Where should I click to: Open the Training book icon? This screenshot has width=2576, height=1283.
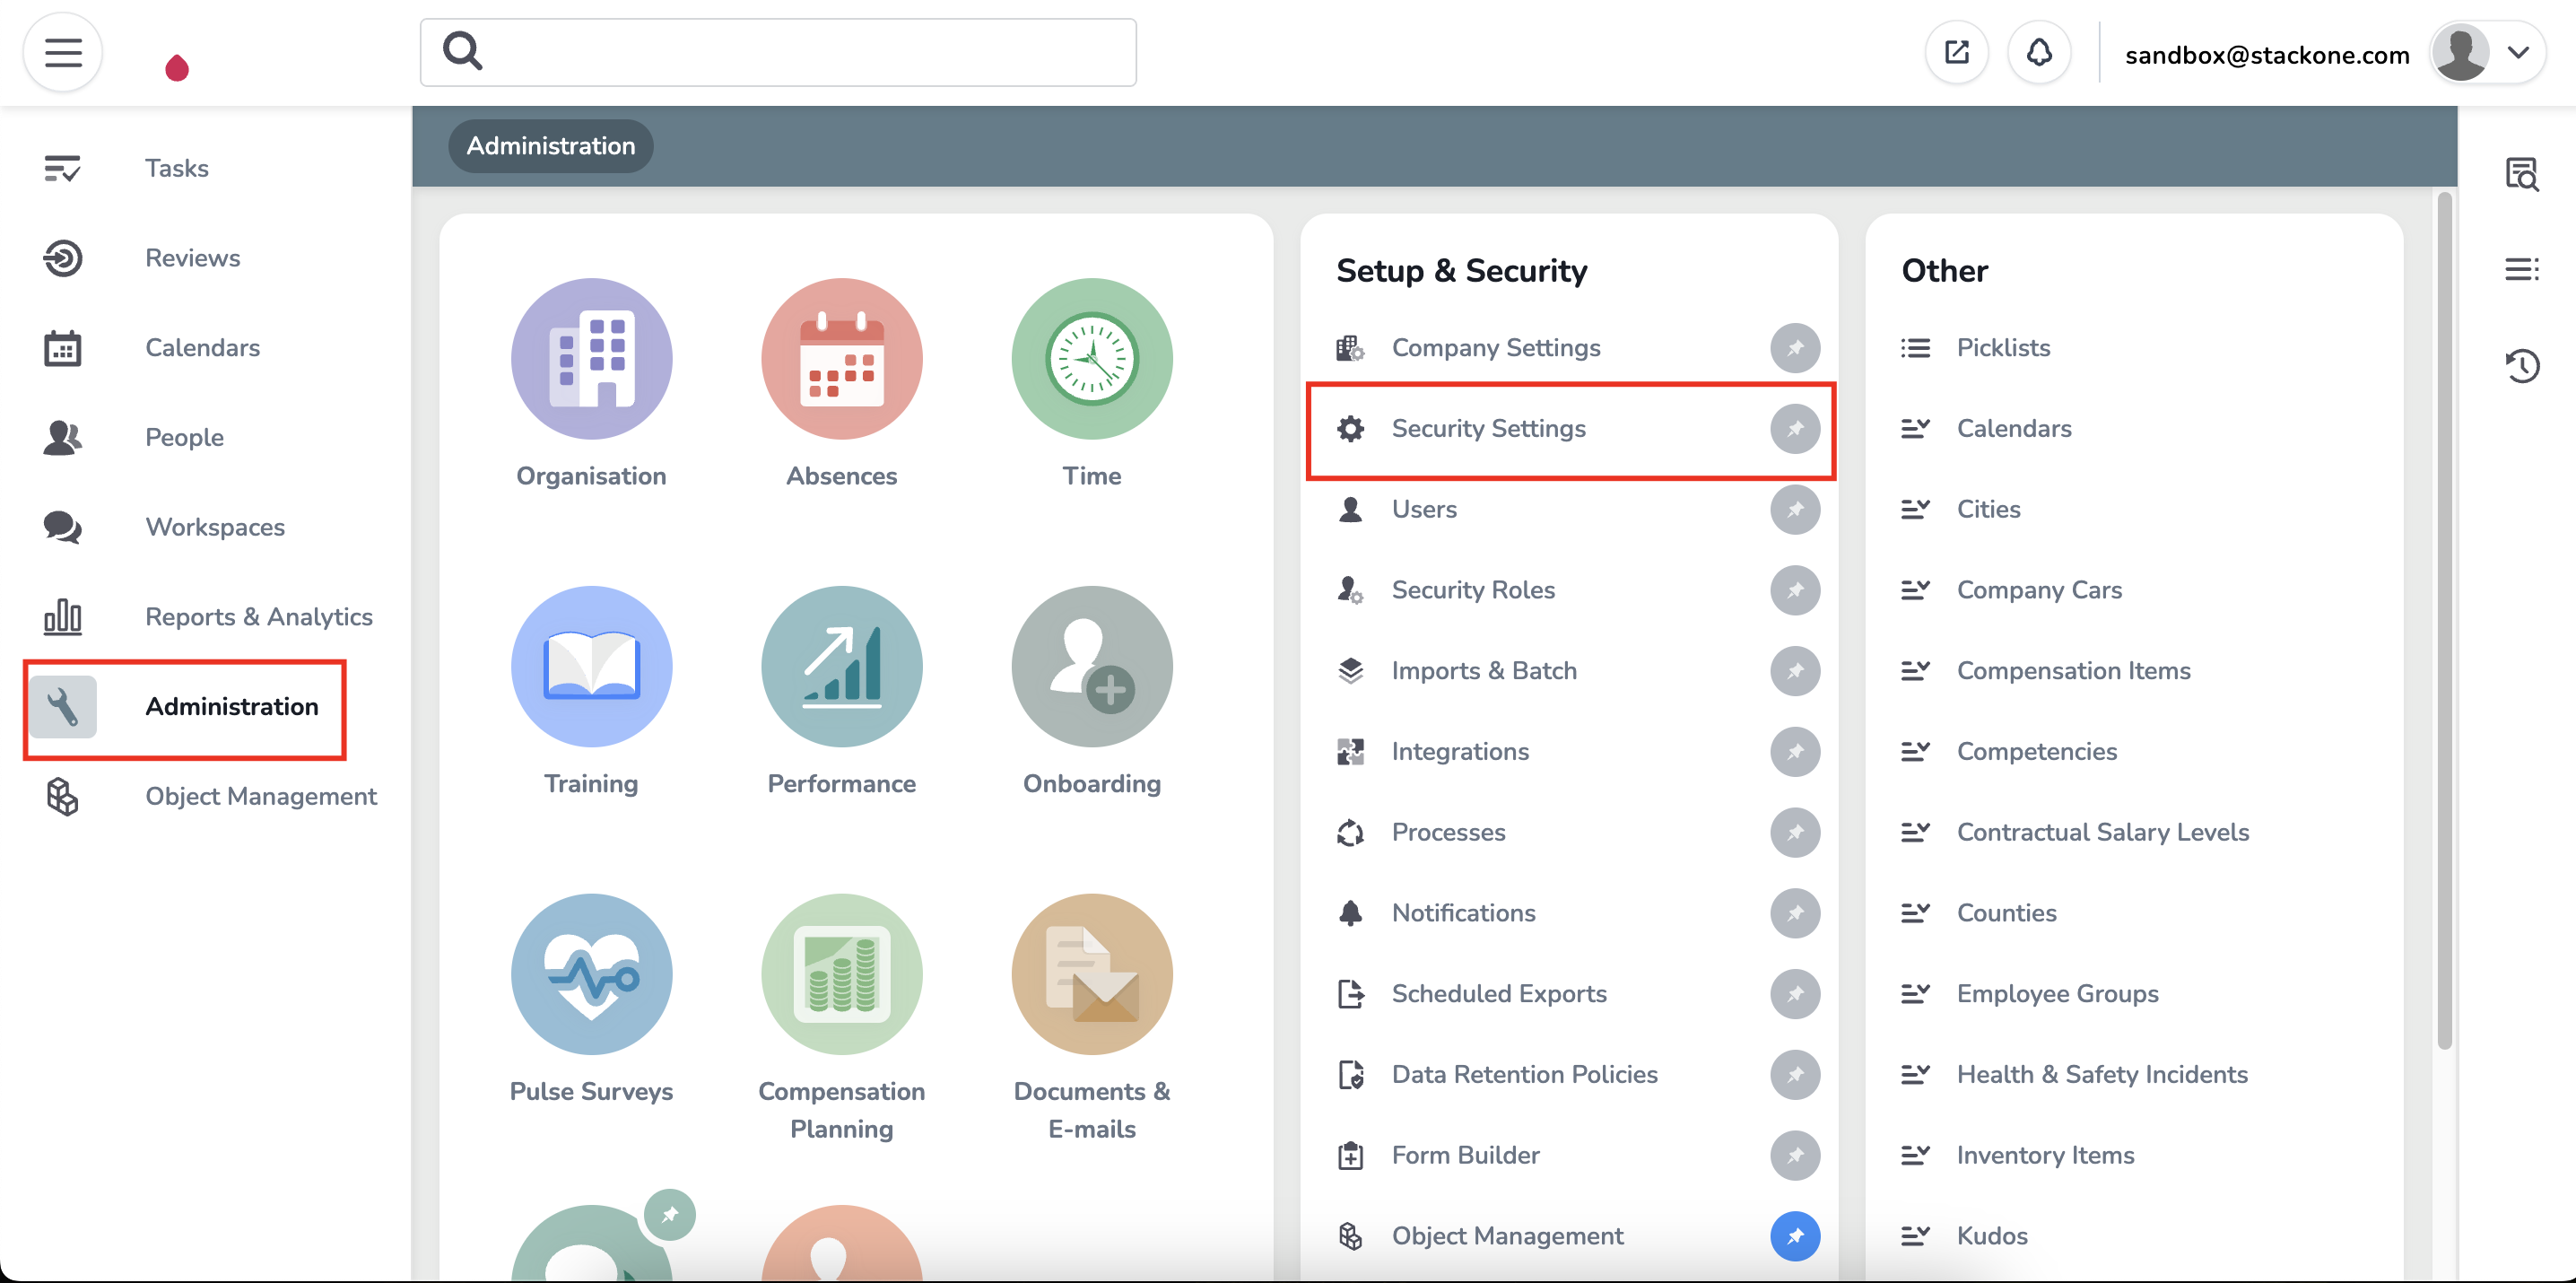click(591, 666)
